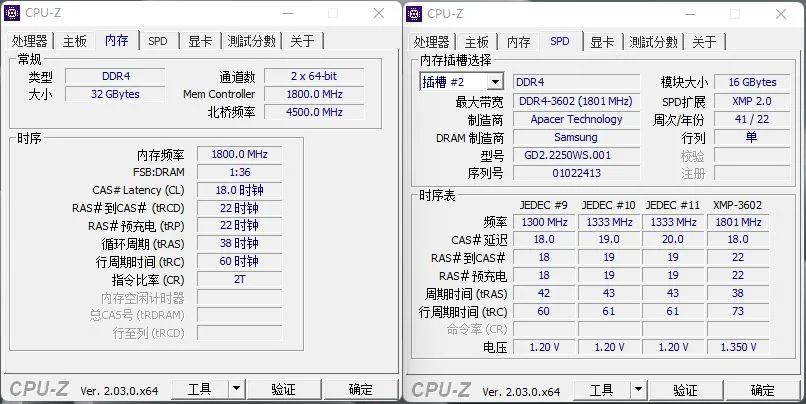
Task: Click the 内存频率 1800.0 MHz value field
Action: (240, 154)
